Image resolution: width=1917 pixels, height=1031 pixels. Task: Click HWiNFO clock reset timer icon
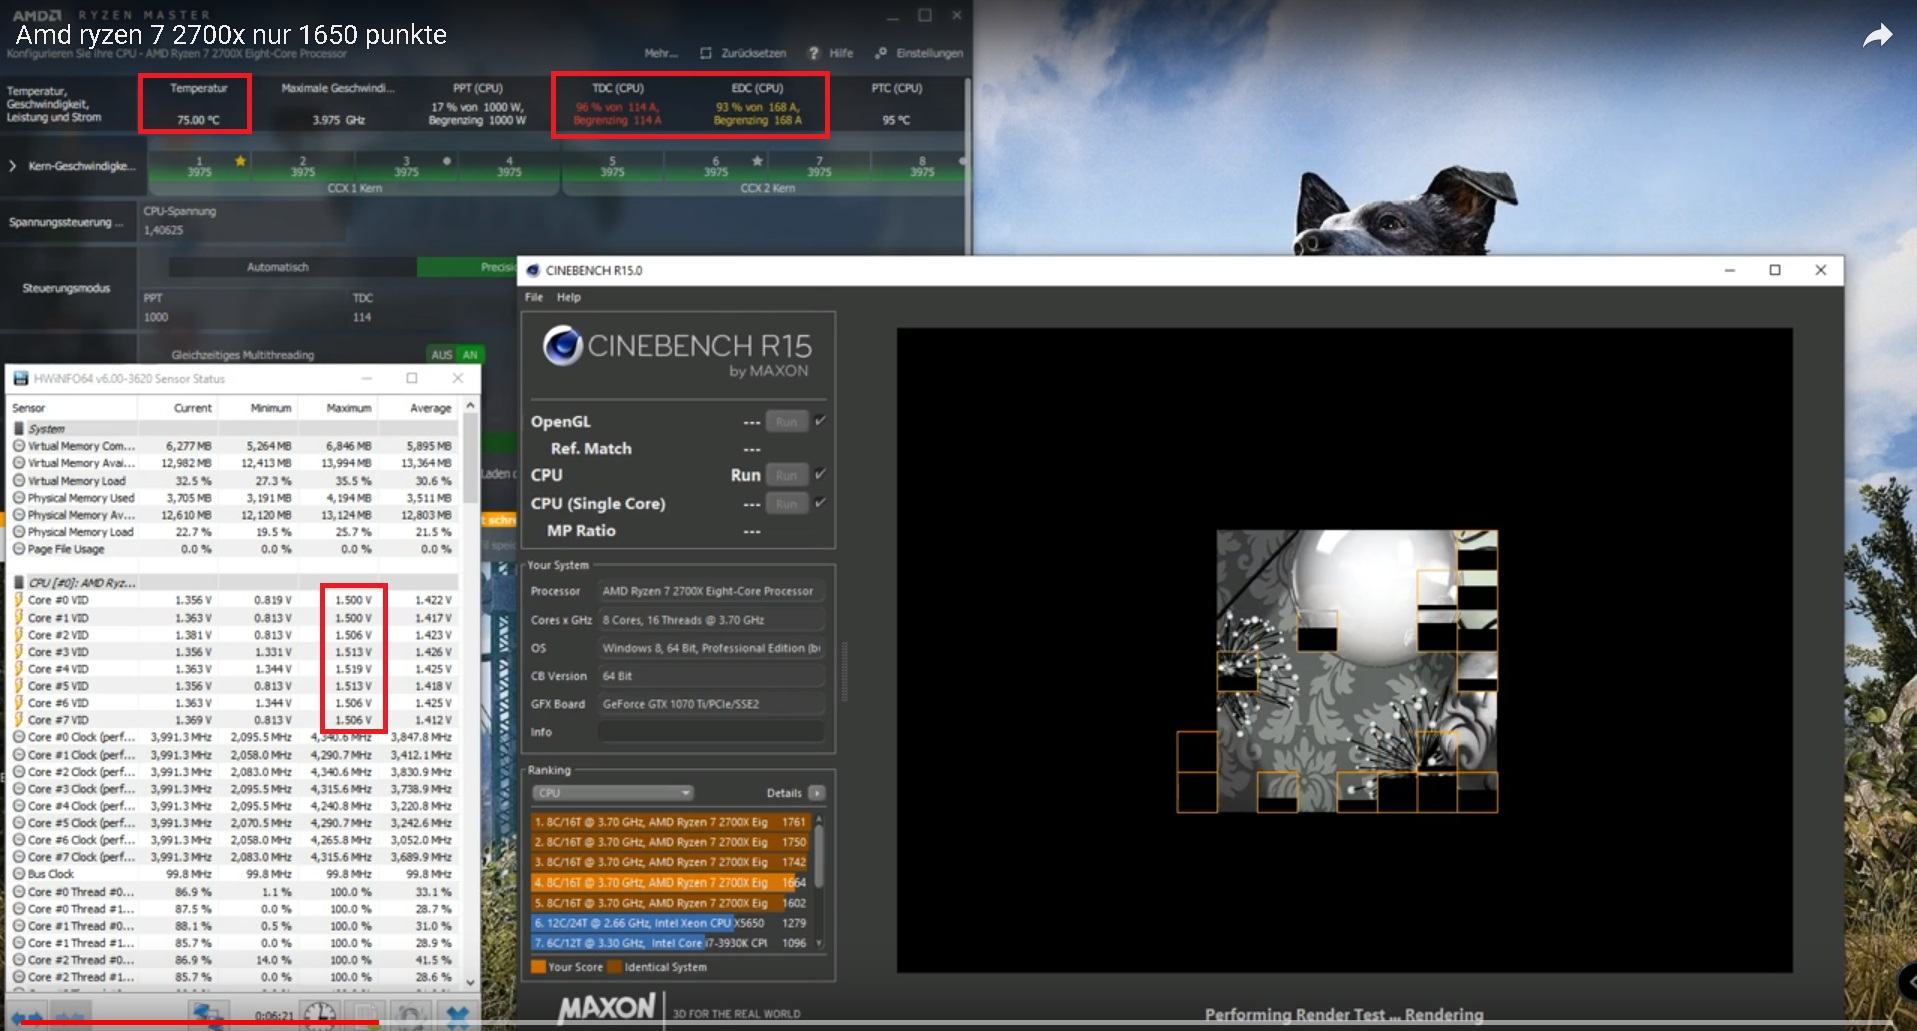(319, 1016)
